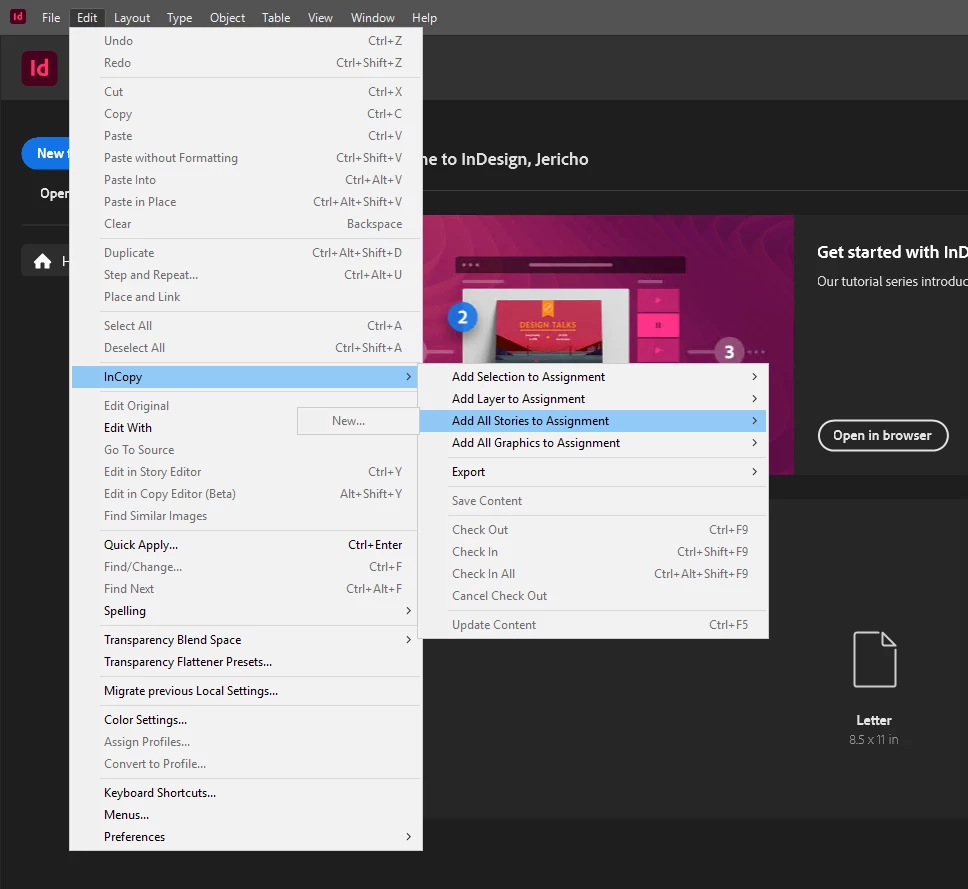Expand the InCopy submenu
This screenshot has height=889, width=968.
[x=245, y=377]
